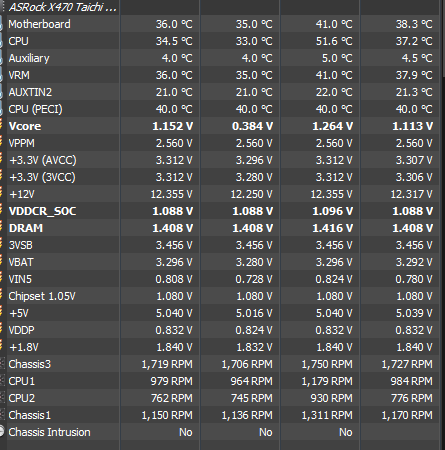Select the VIN5 sensor label

(20, 279)
